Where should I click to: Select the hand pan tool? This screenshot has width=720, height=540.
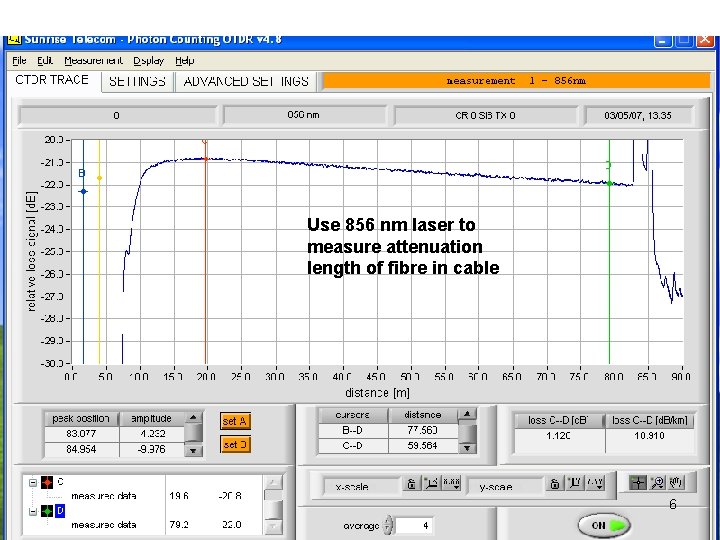click(x=677, y=482)
